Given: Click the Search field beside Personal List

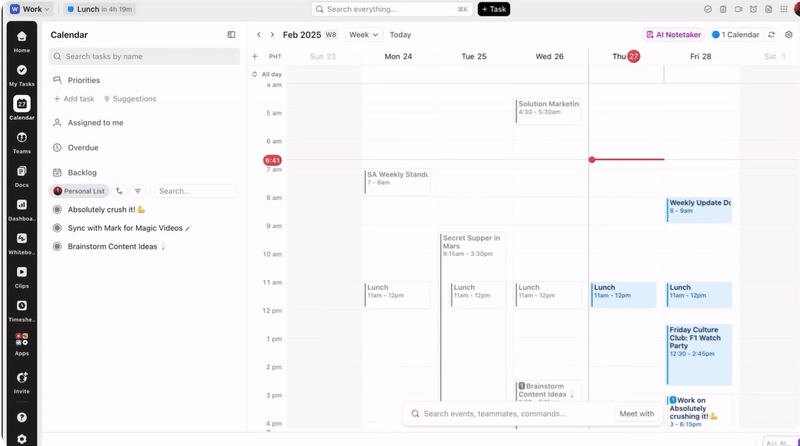Looking at the screenshot, I should (x=195, y=191).
